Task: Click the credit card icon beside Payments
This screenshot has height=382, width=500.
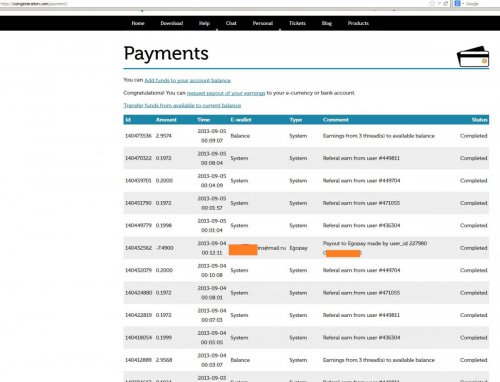Action: coord(473,56)
